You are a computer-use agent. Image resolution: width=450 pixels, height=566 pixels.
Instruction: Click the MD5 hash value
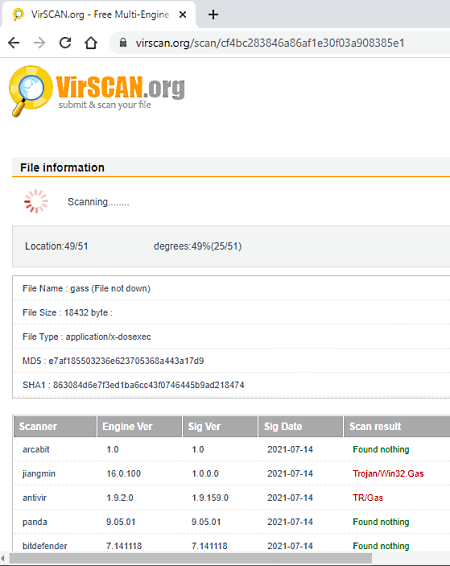pyautogui.click(x=126, y=361)
